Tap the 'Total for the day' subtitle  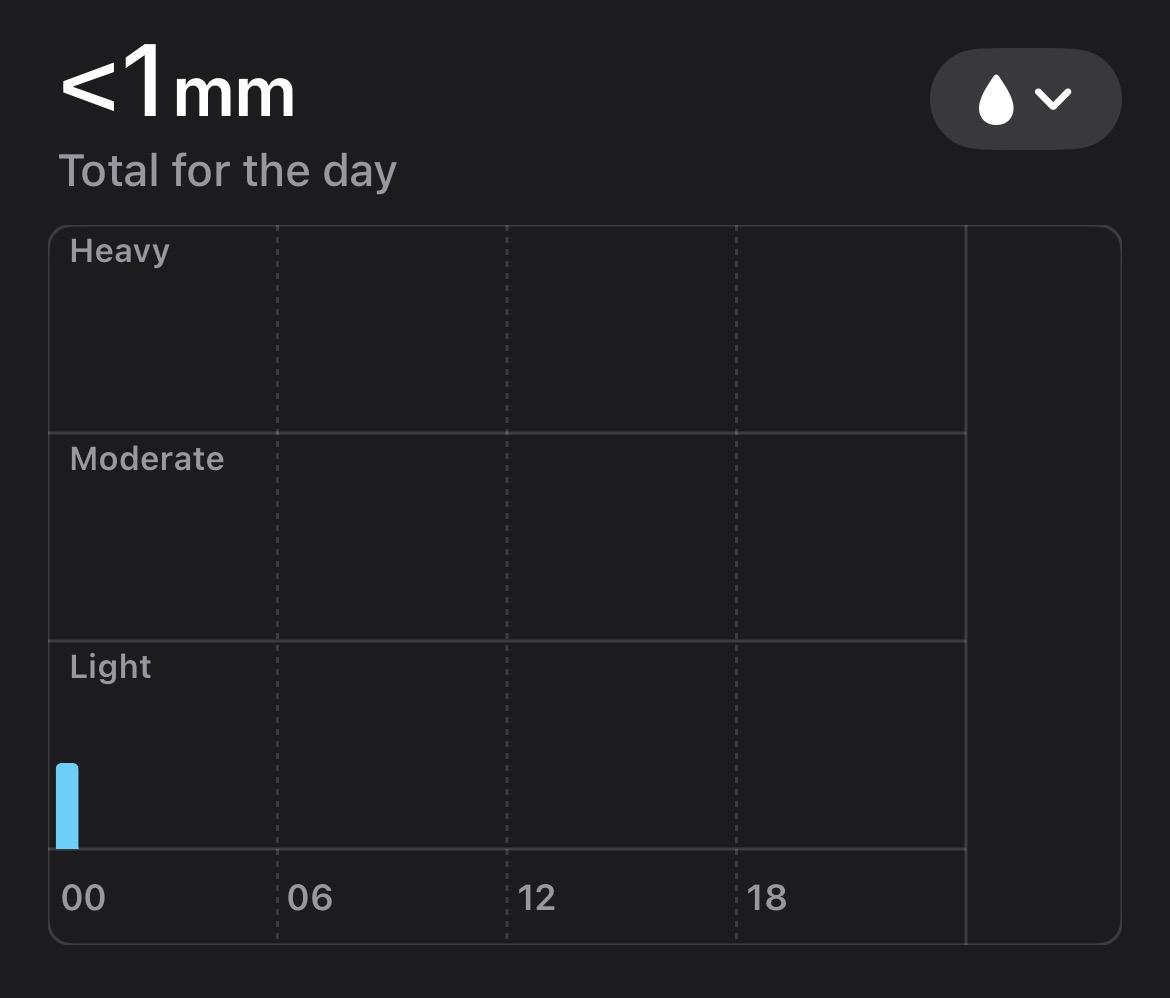tap(228, 171)
